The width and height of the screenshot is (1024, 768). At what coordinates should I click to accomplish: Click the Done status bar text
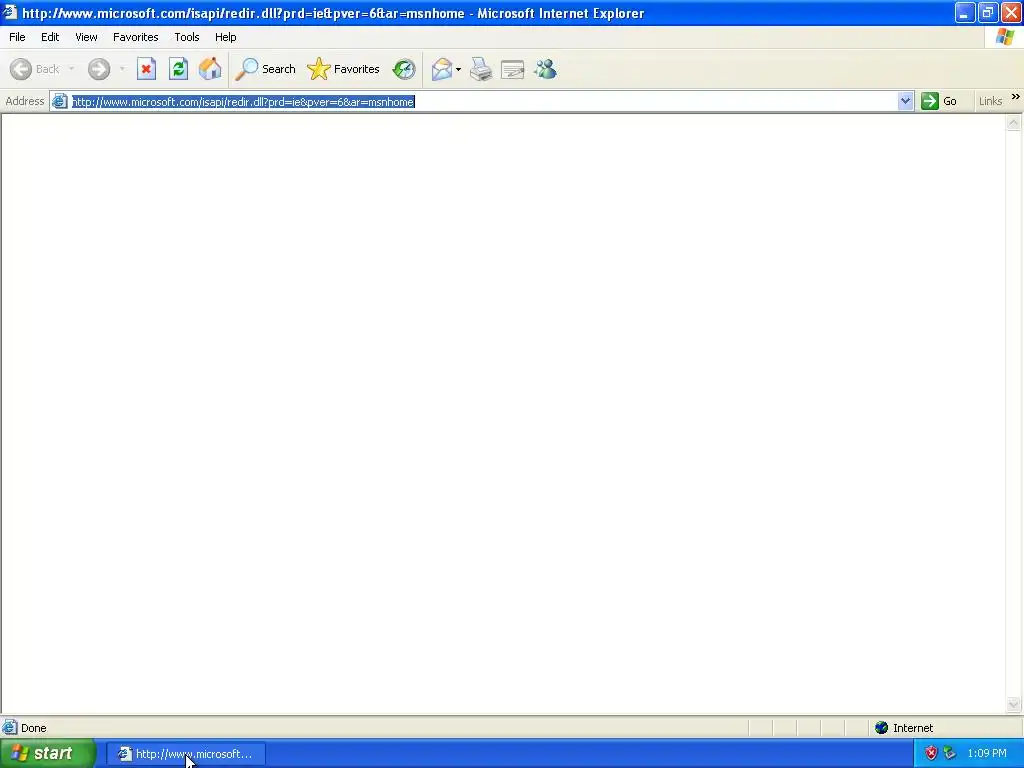[x=33, y=728]
